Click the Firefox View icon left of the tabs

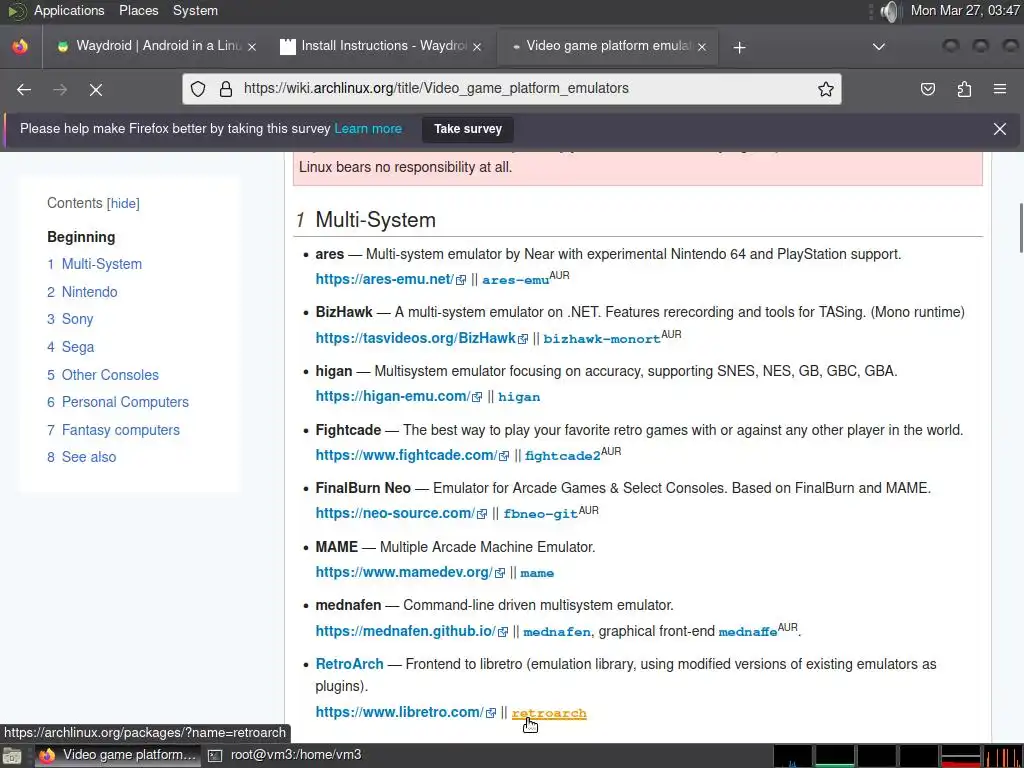(20, 46)
